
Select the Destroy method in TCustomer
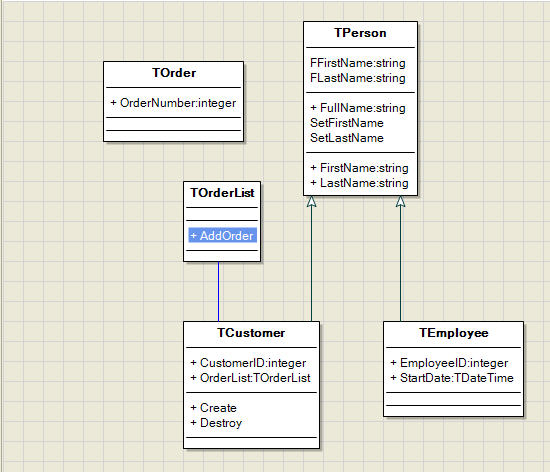pos(216,423)
